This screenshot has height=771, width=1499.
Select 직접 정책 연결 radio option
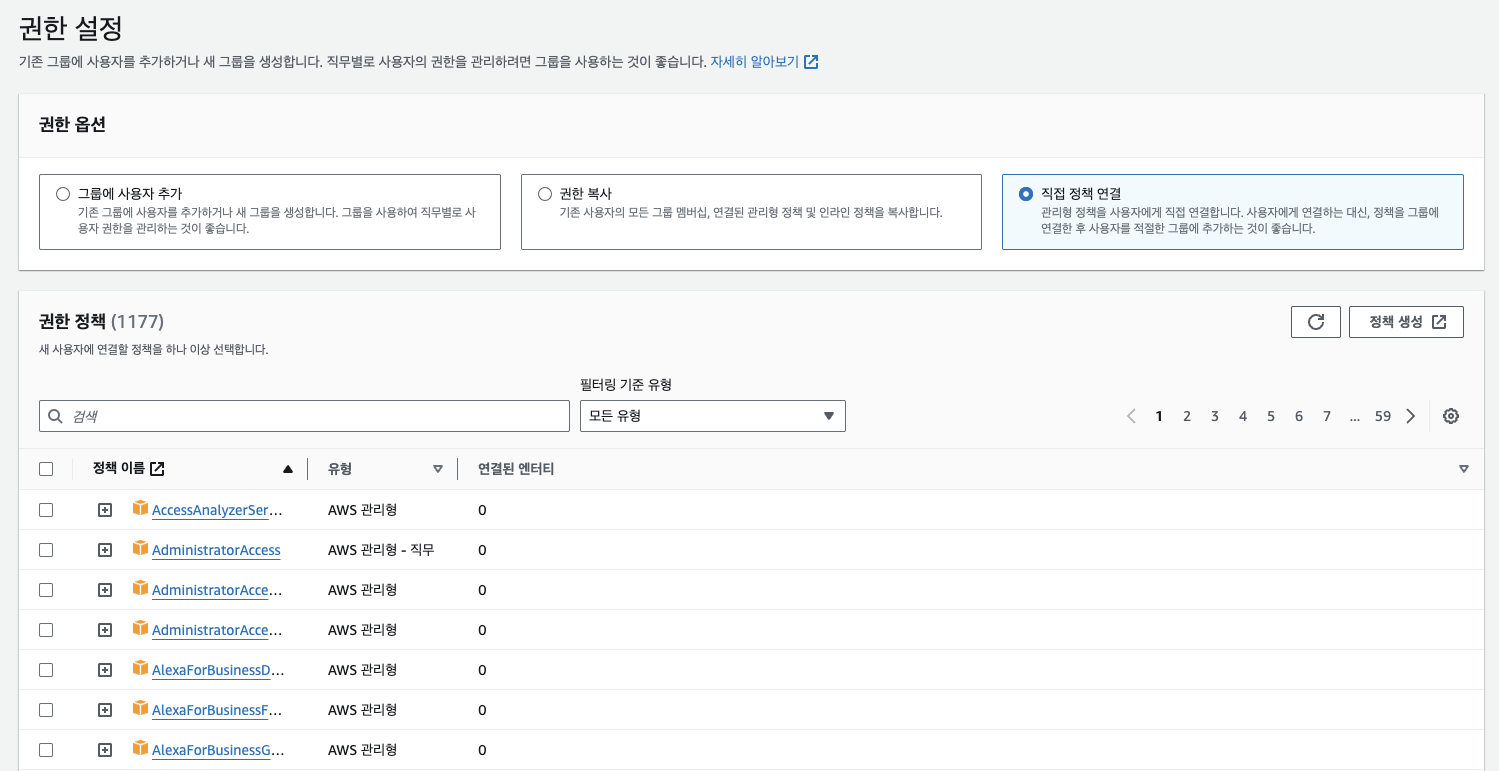[x=1026, y=194]
